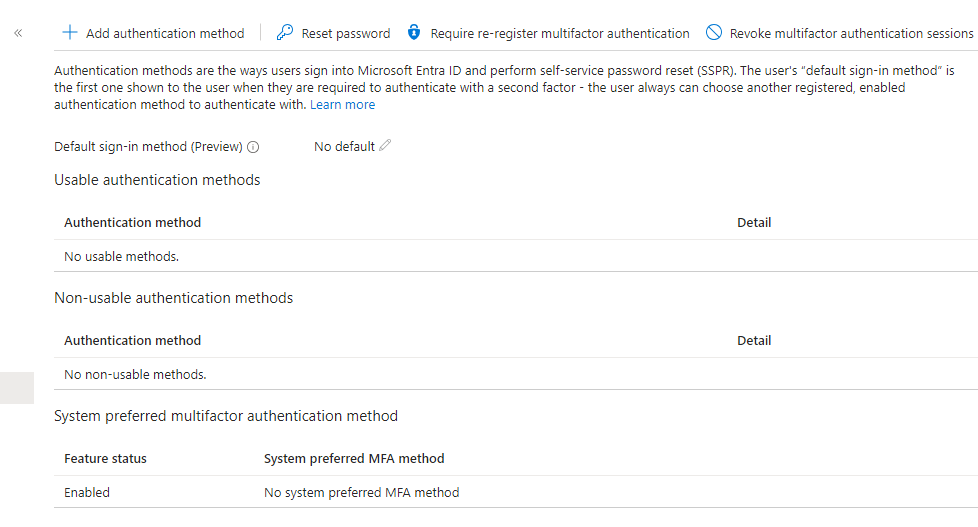Click the revoke circle-slash icon

[x=714, y=32]
